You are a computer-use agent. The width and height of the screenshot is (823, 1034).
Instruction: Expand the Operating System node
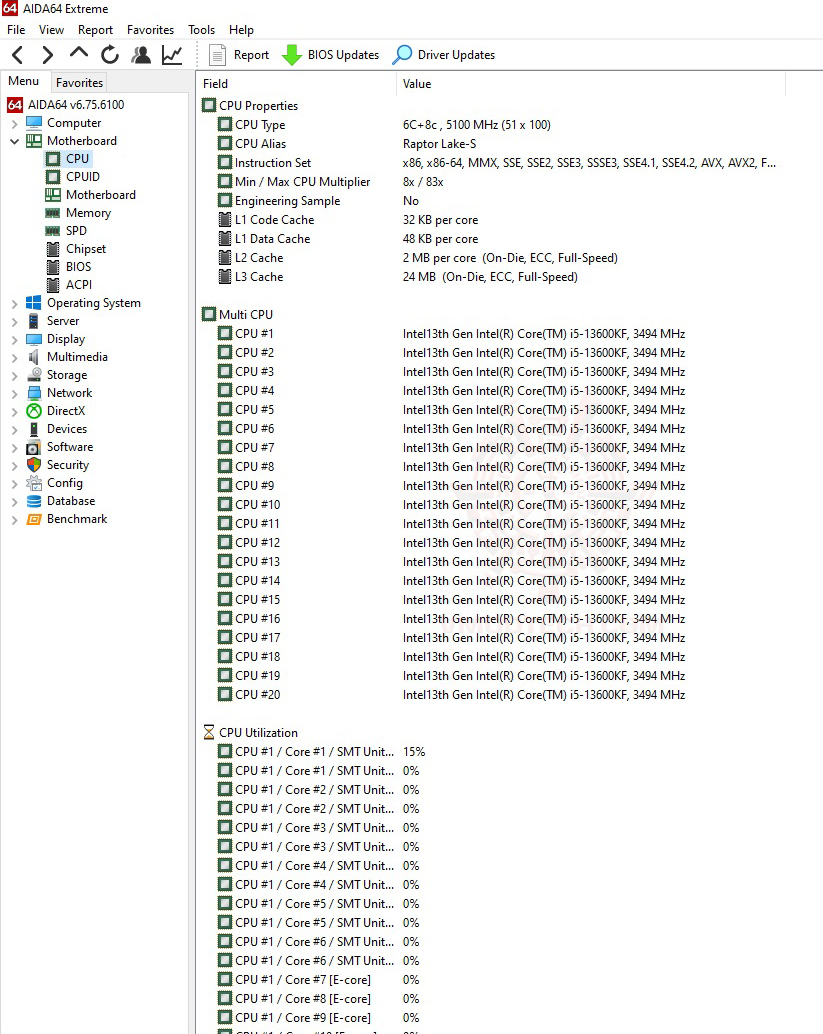coord(15,303)
